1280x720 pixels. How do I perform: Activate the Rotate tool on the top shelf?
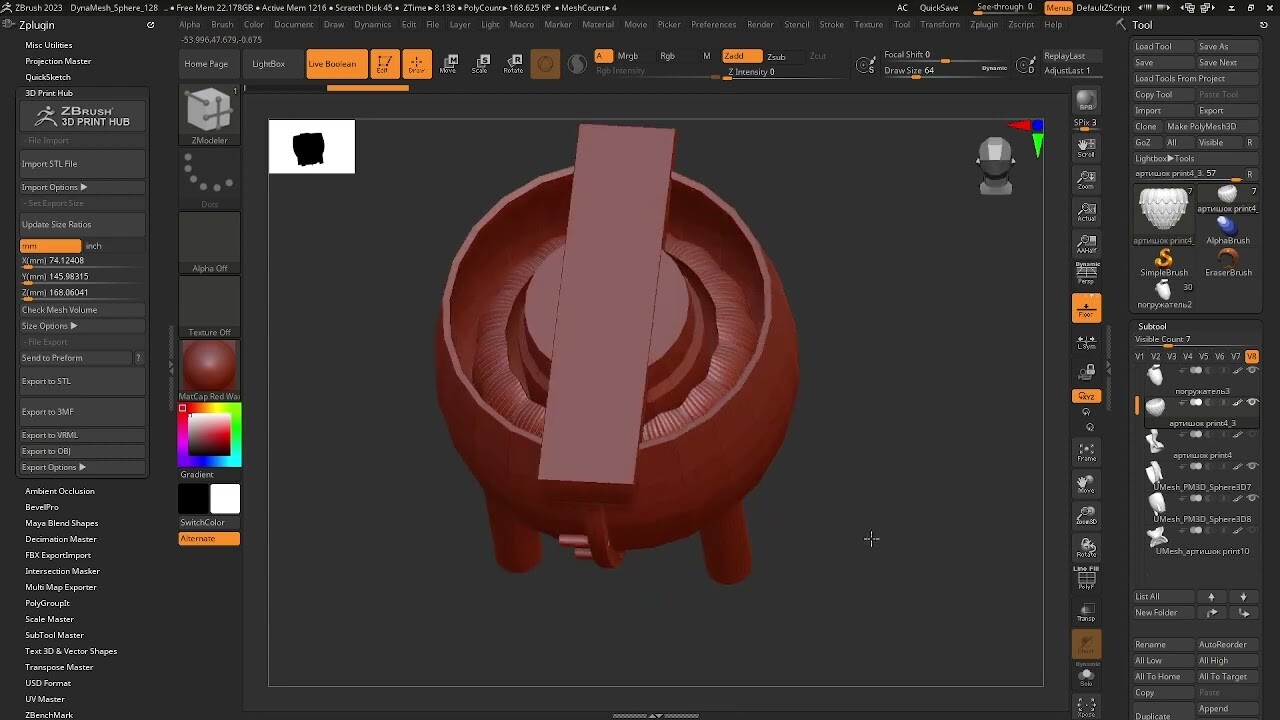[x=513, y=64]
